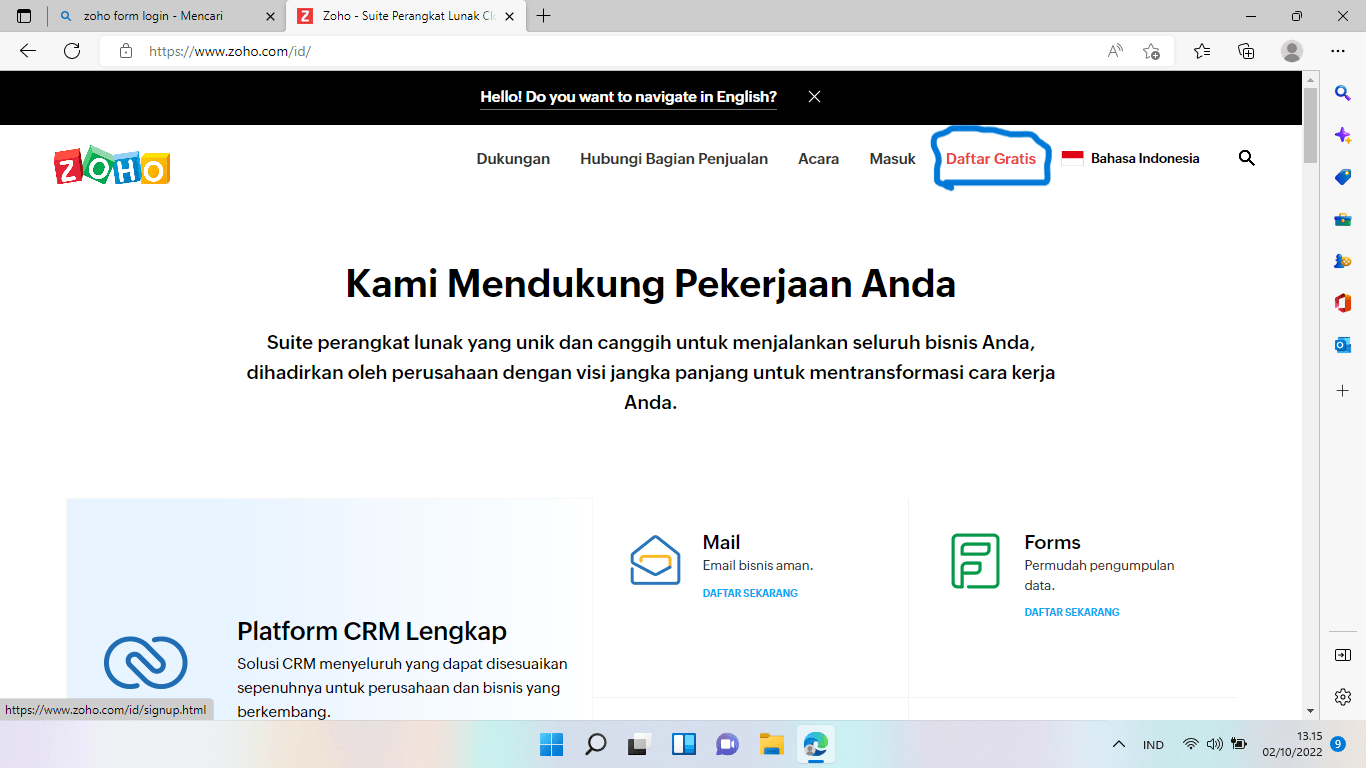Open the site search magnifier icon

tap(1246, 158)
